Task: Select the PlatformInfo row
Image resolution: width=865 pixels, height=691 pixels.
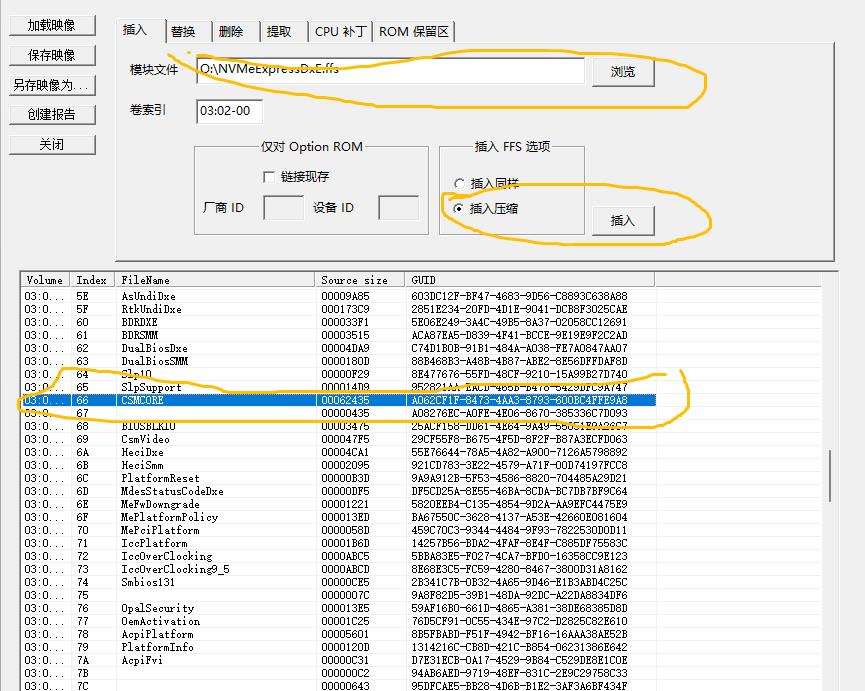Action: click(x=339, y=647)
